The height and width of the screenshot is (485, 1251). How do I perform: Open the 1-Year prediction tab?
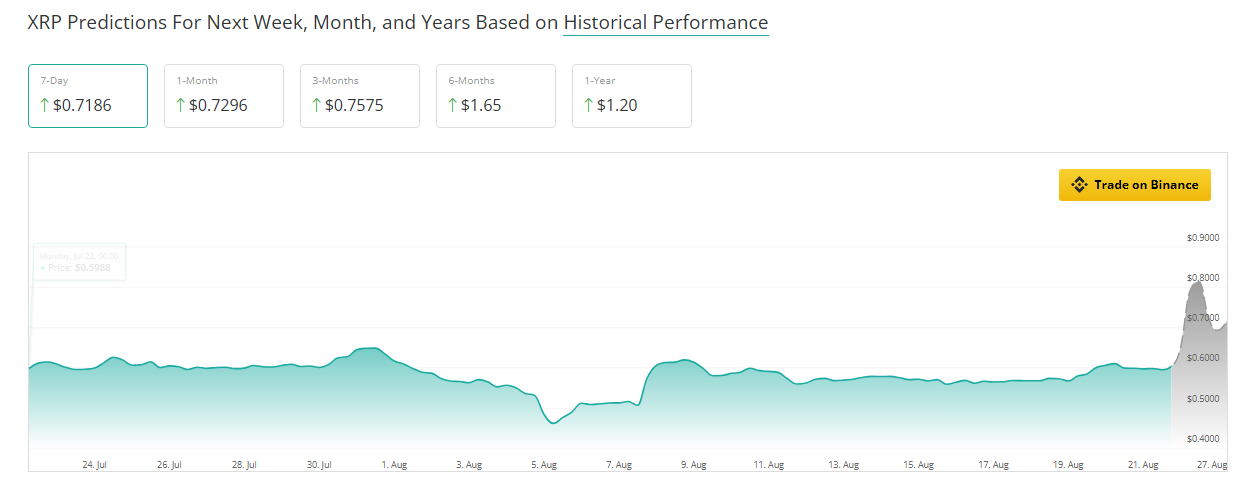(632, 96)
